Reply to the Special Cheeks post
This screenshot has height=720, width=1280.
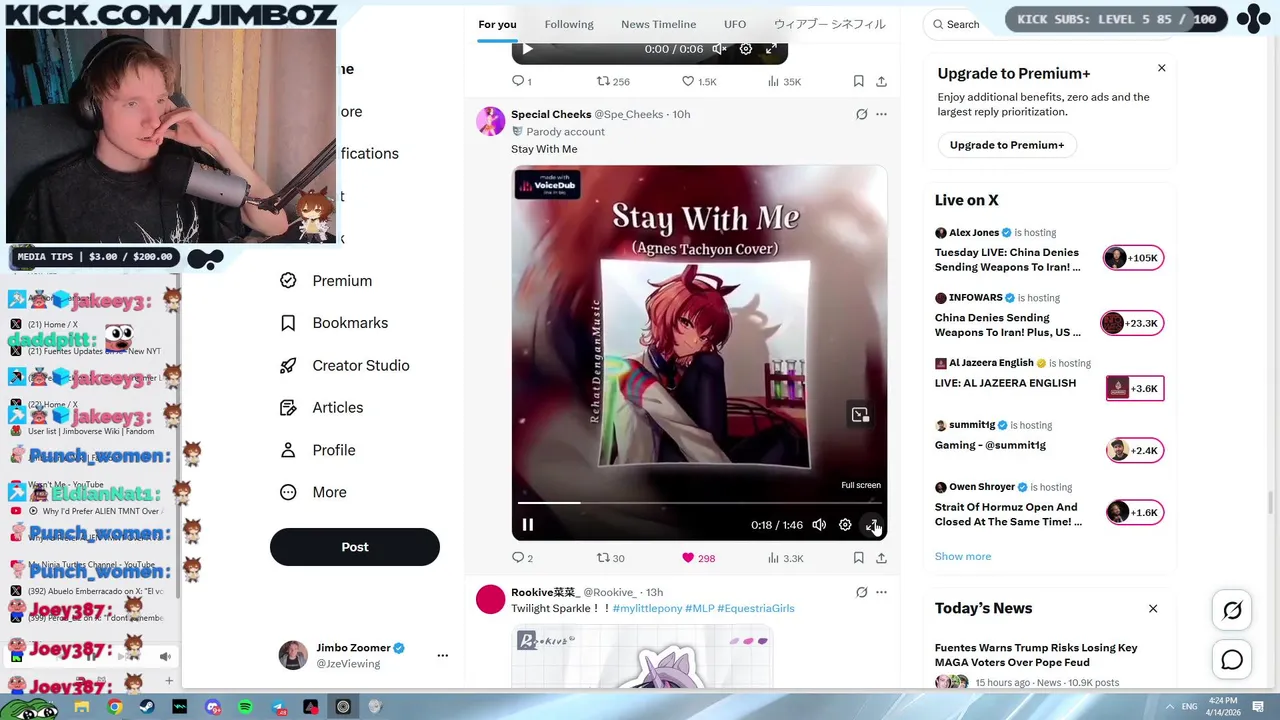click(x=523, y=558)
